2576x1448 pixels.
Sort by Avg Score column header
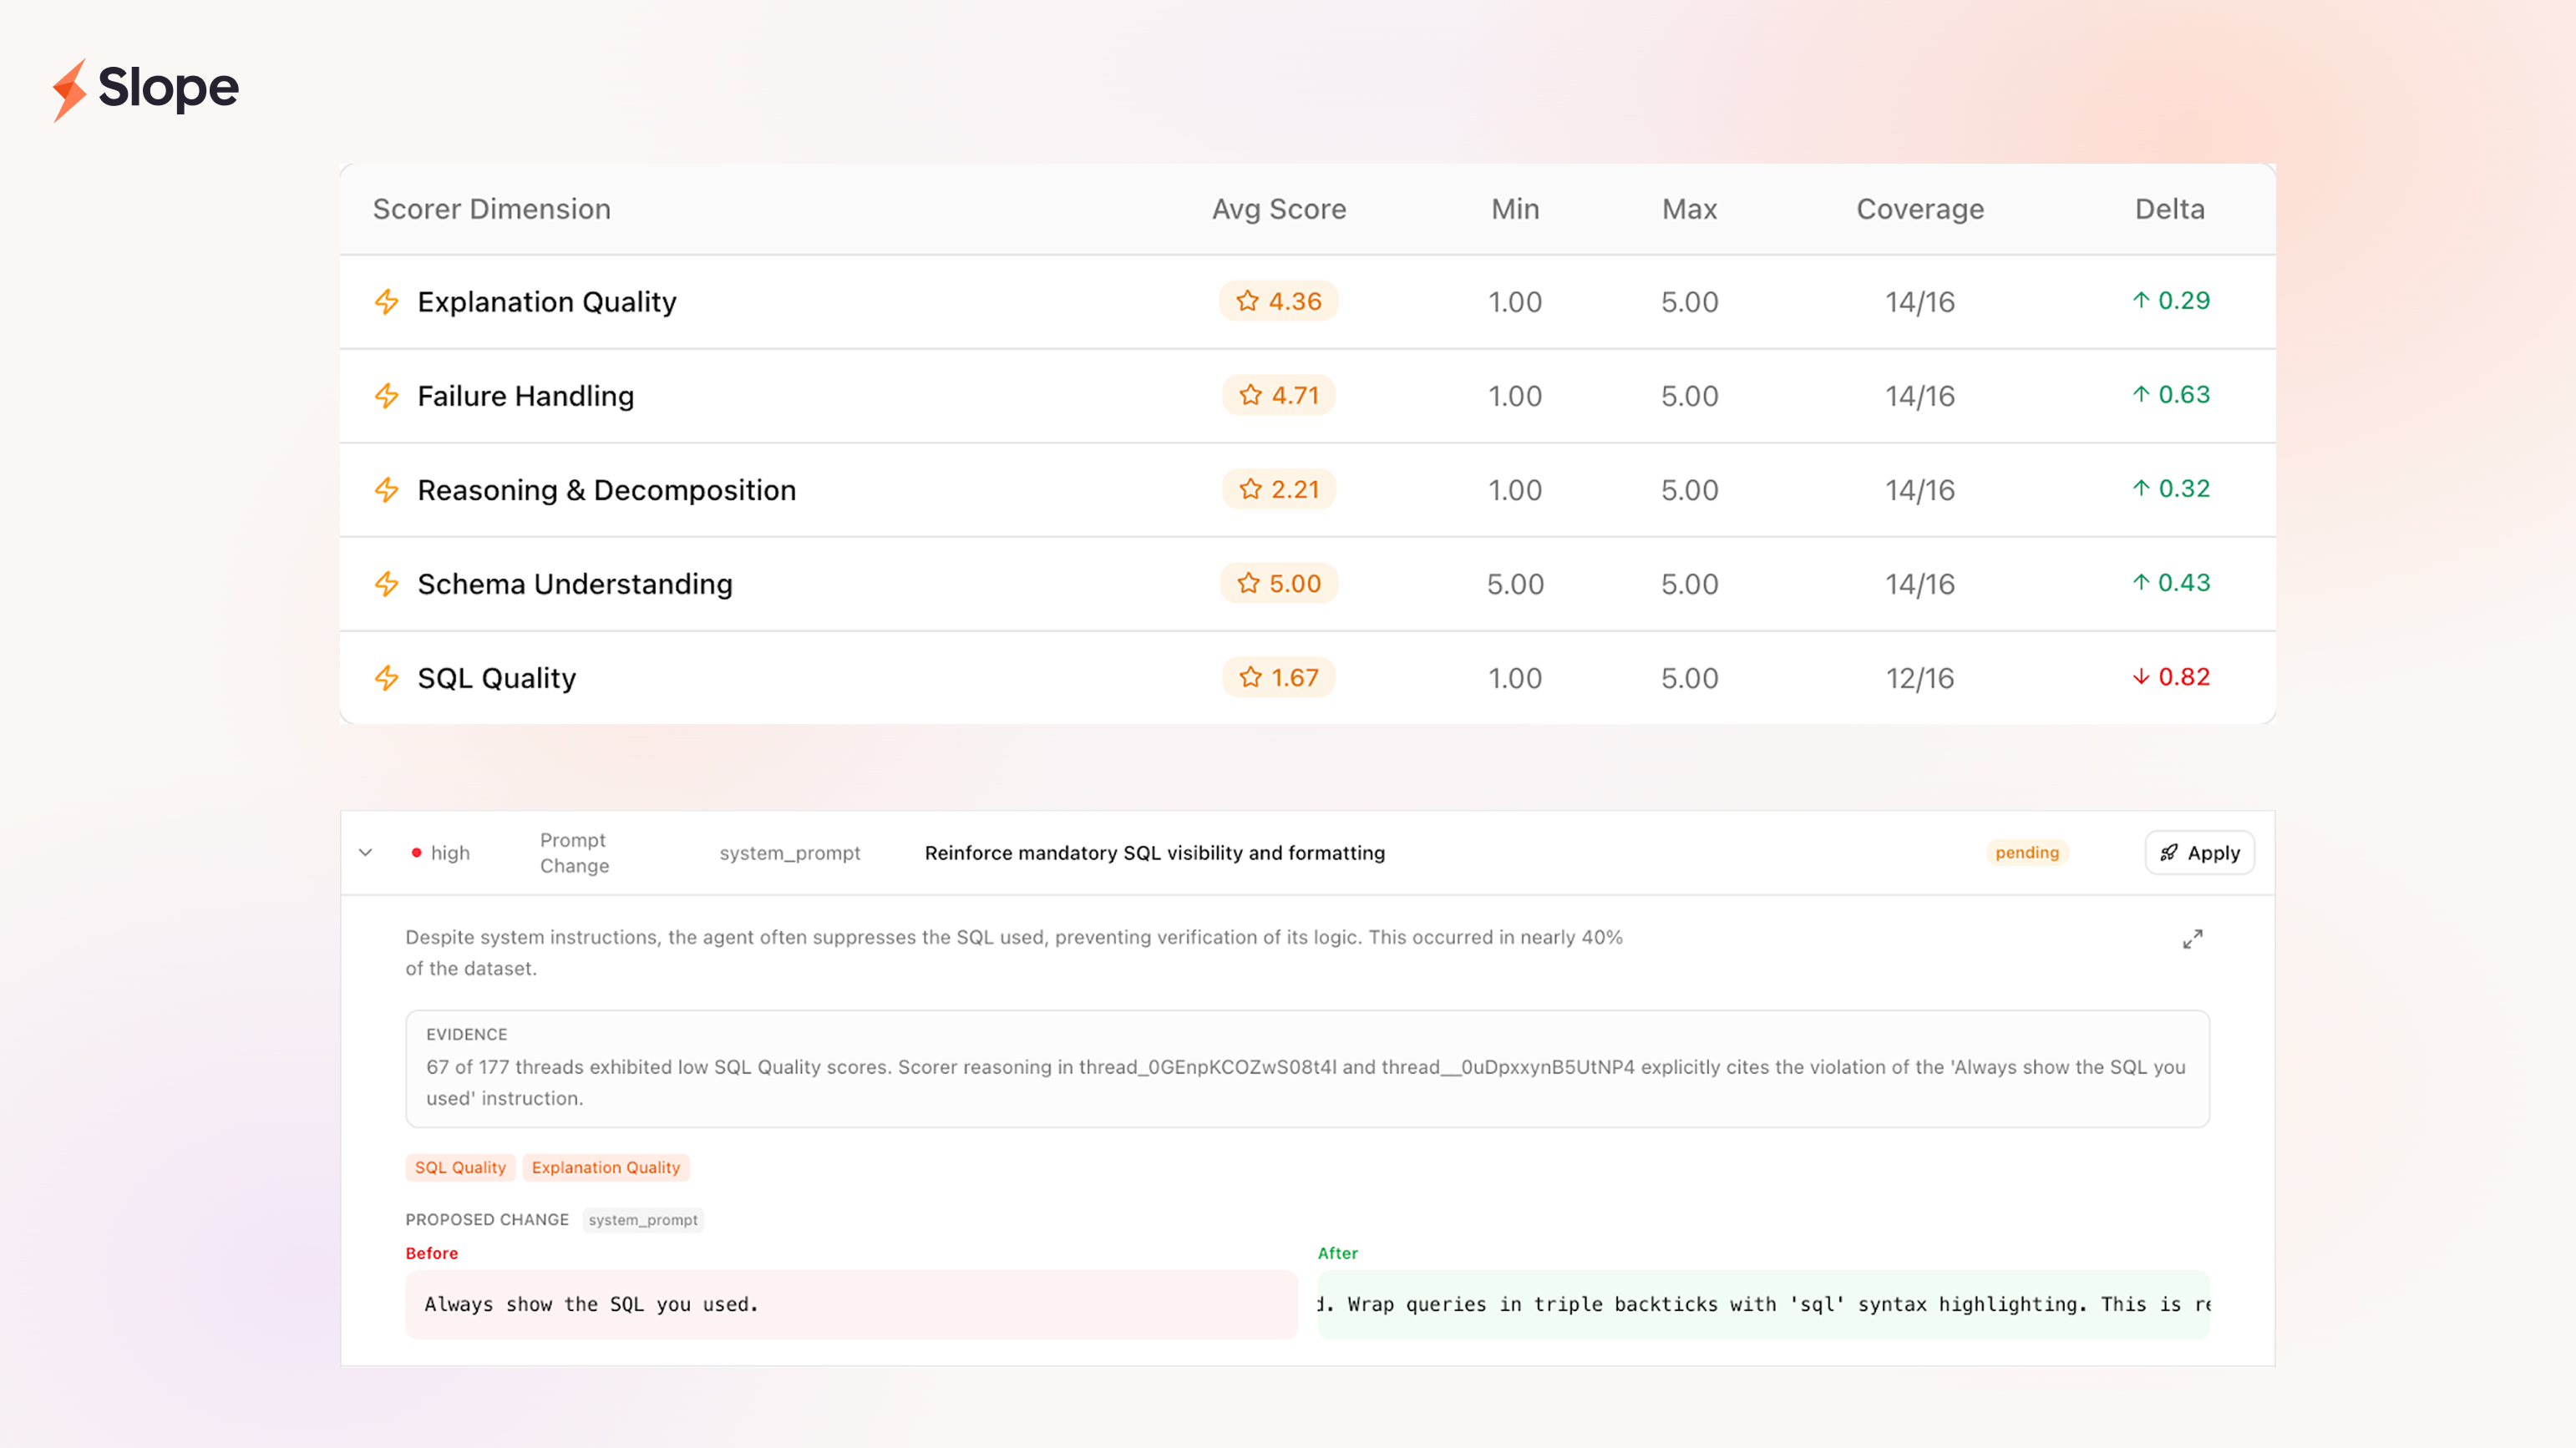(x=1278, y=209)
